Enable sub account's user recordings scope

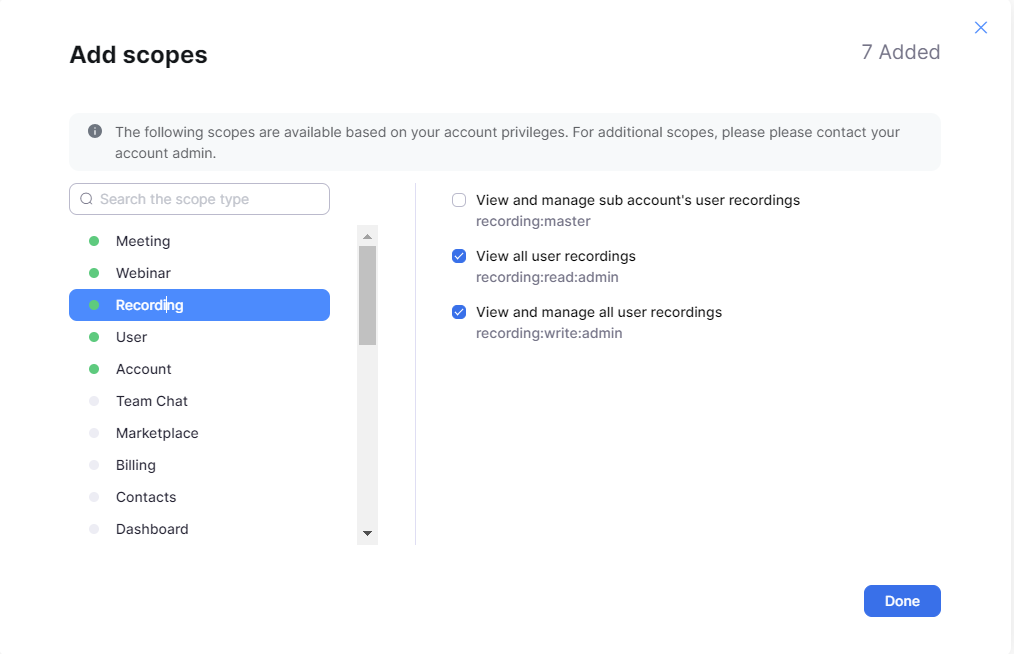tap(459, 200)
